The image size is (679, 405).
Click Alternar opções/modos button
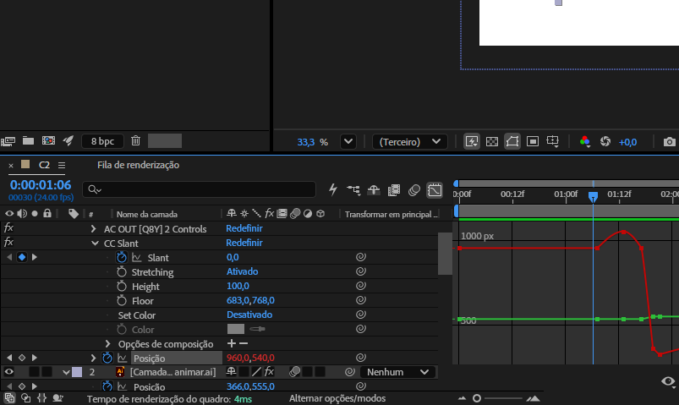(x=337, y=398)
